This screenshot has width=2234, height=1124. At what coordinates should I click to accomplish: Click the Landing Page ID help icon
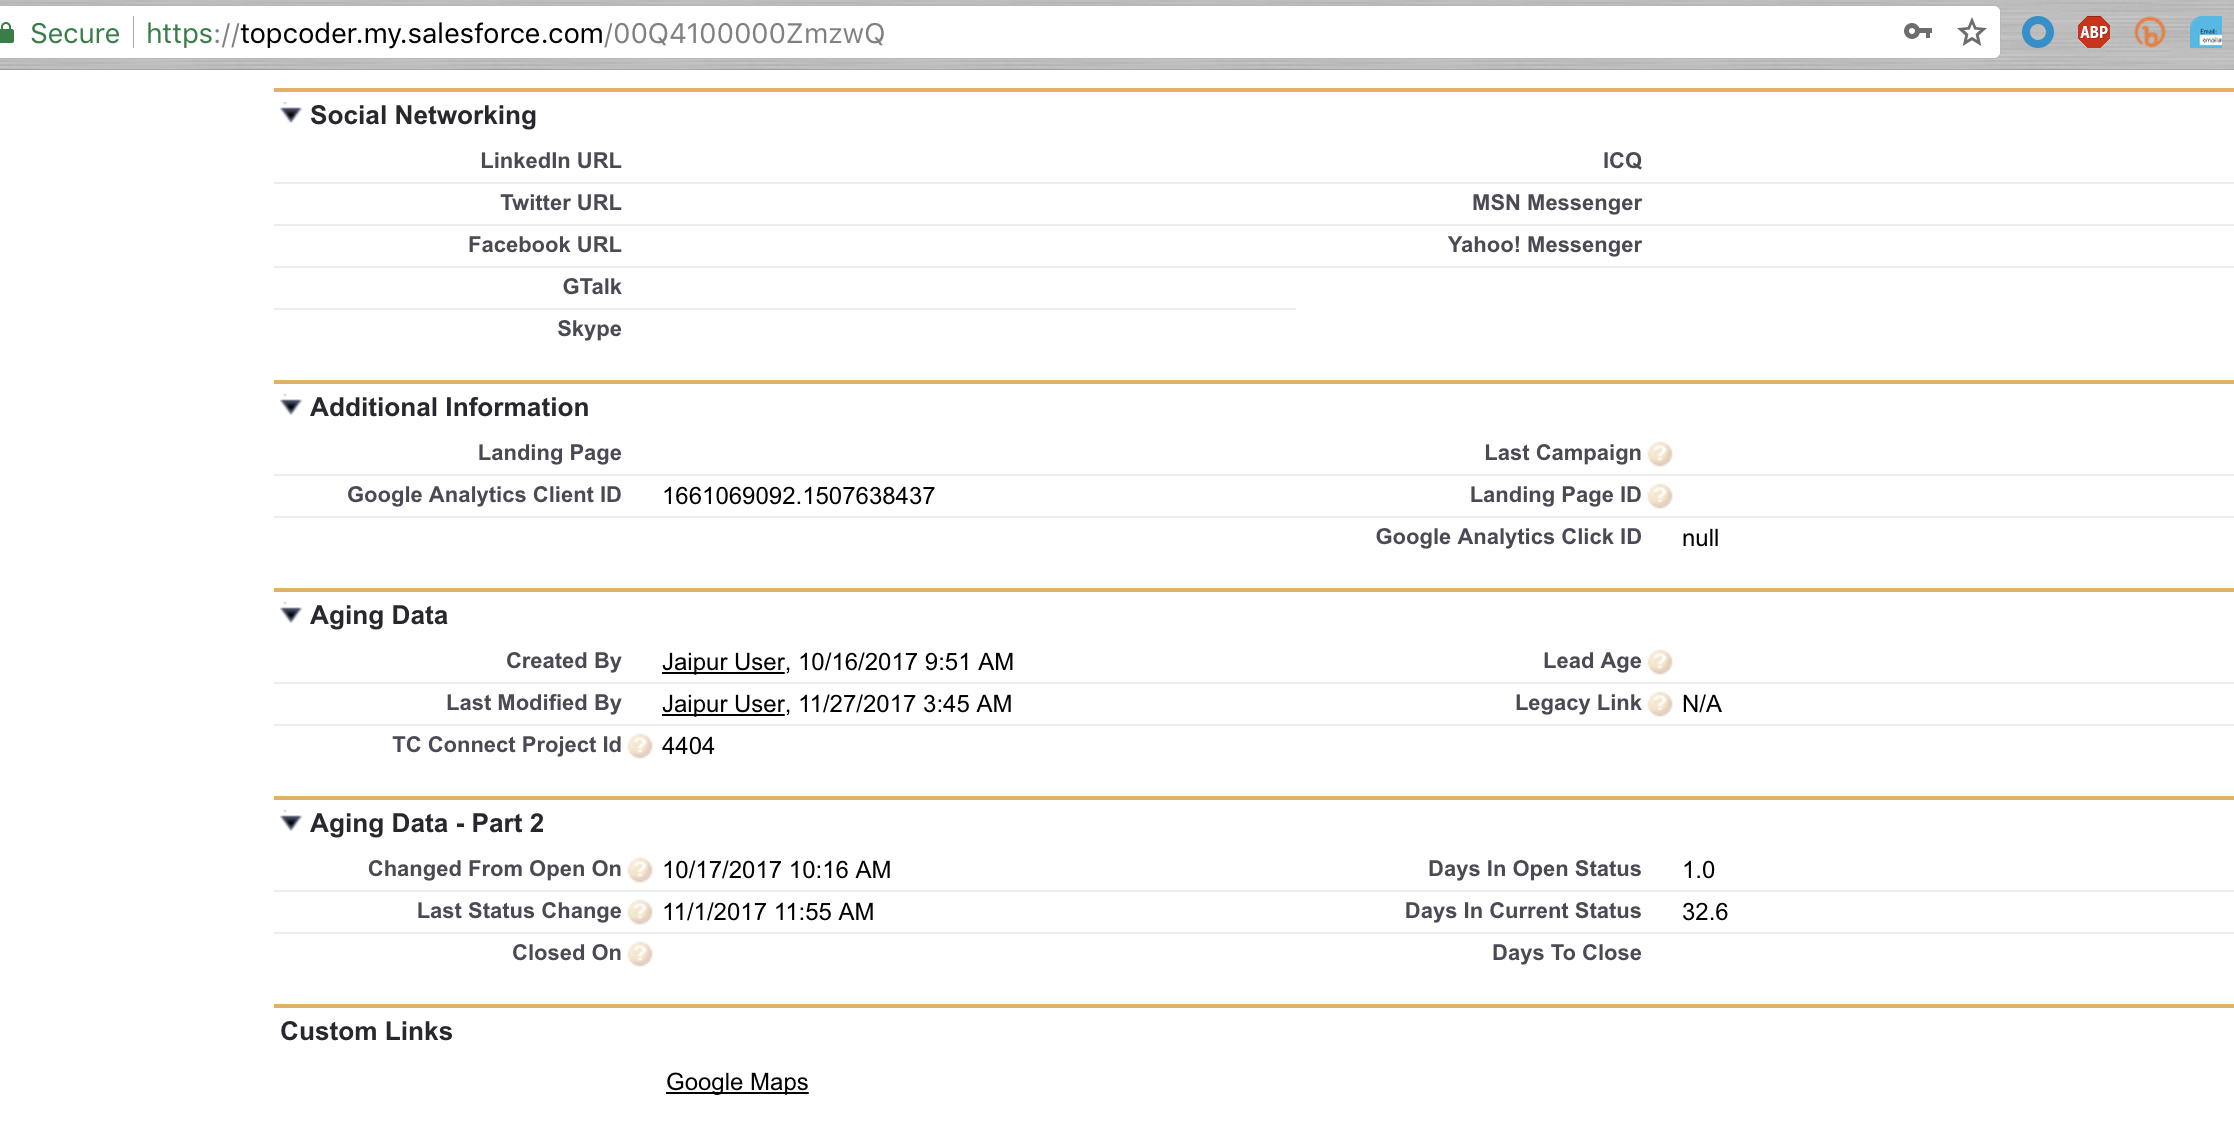(1660, 496)
